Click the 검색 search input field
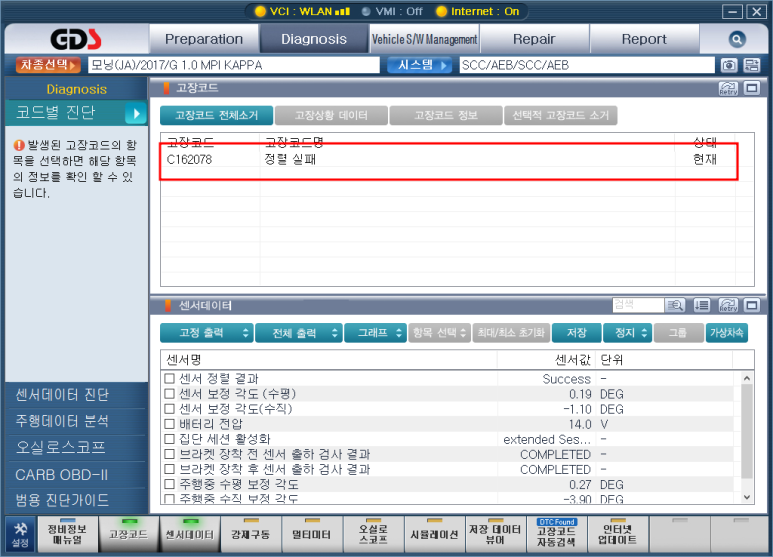 pyautogui.click(x=637, y=305)
